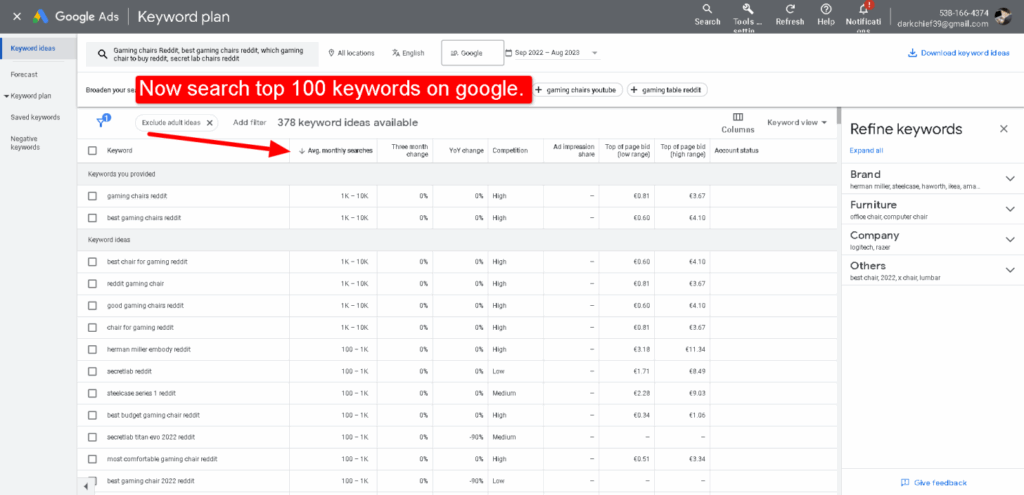Click the filter funnel icon
Viewport: 1024px width, 495px height.
point(103,121)
